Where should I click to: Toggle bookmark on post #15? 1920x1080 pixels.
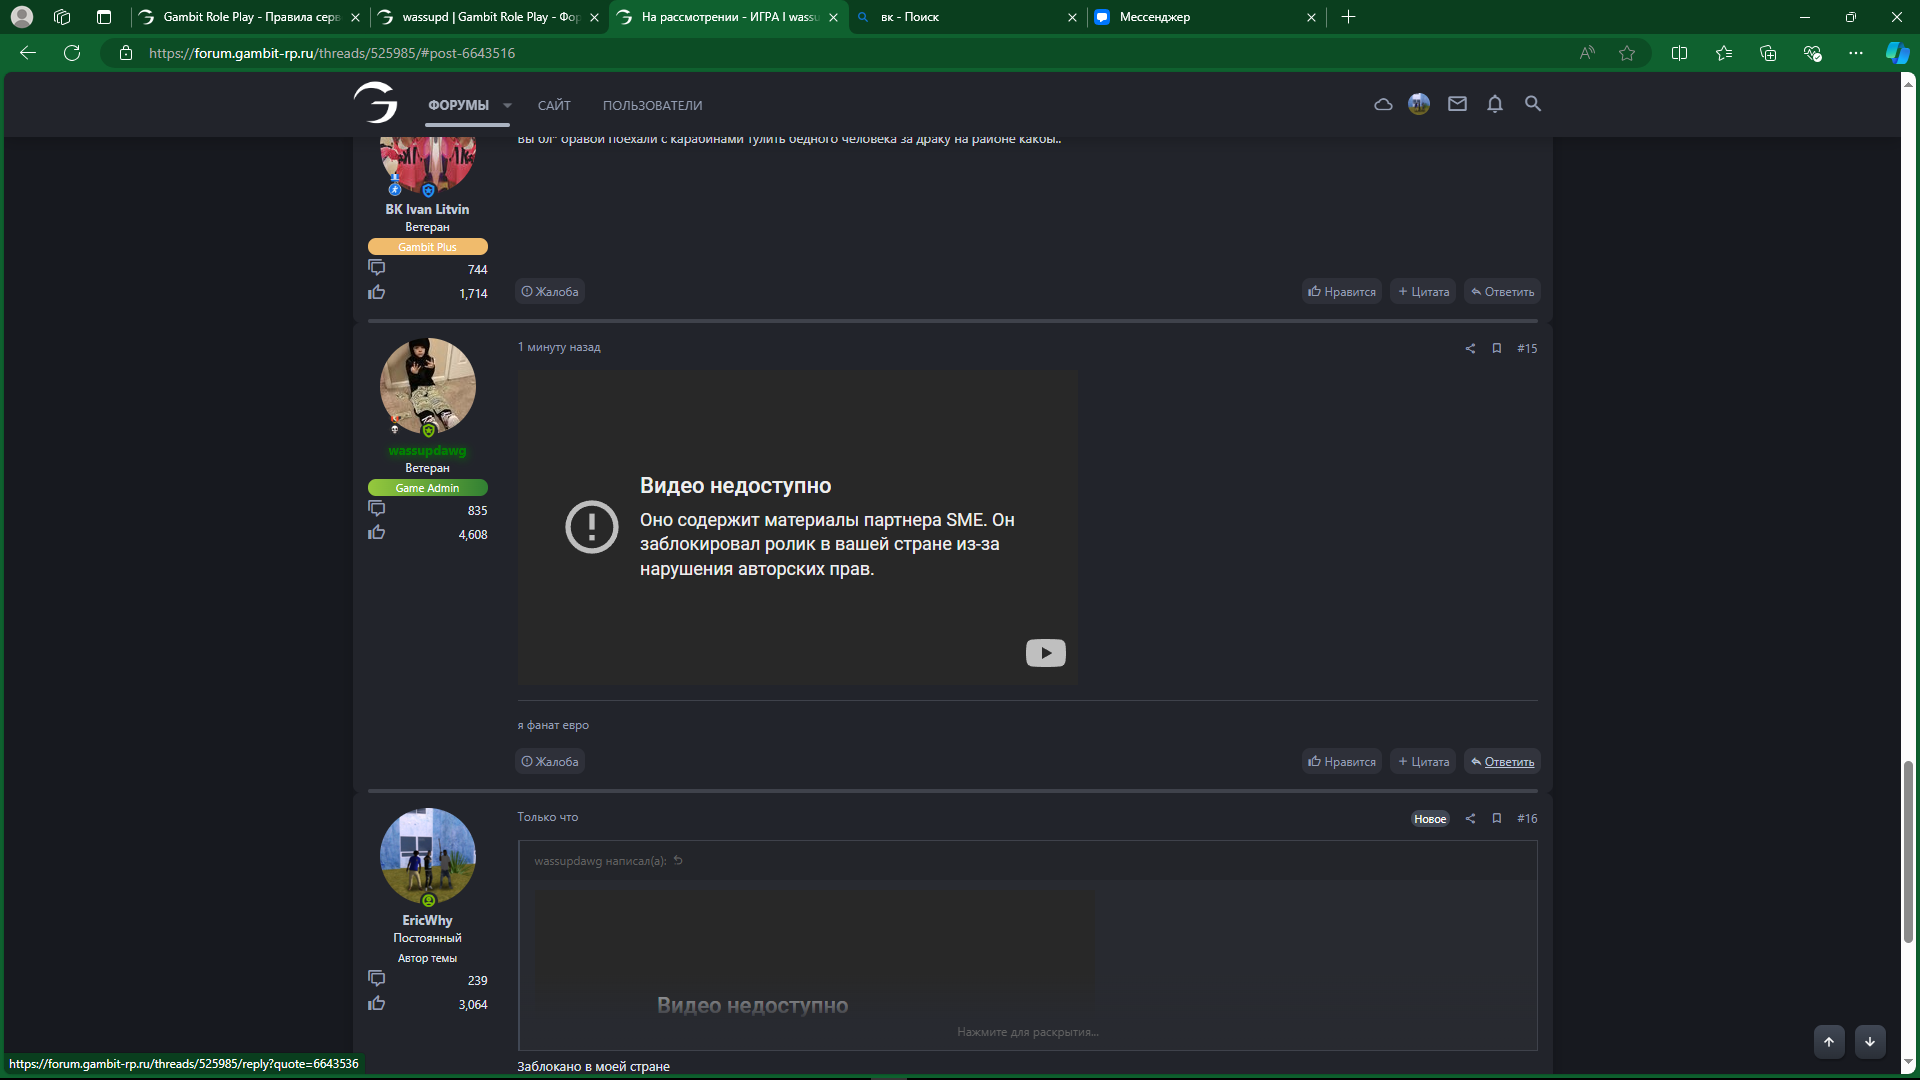click(1496, 348)
